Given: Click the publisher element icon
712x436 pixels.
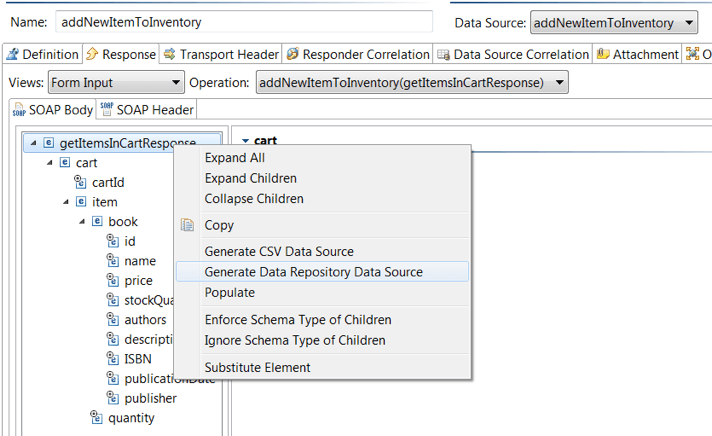Looking at the screenshot, I should 112,398.
